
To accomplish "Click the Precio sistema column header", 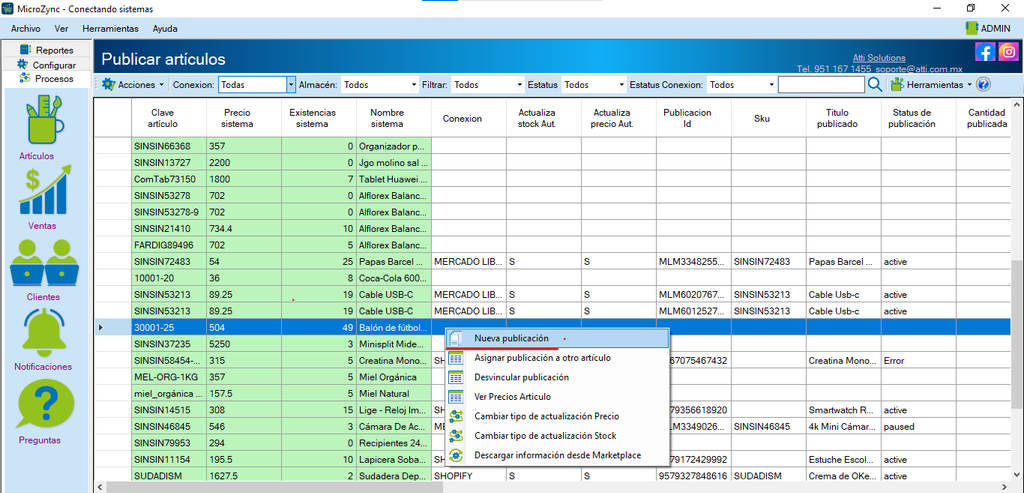I will click(x=244, y=118).
